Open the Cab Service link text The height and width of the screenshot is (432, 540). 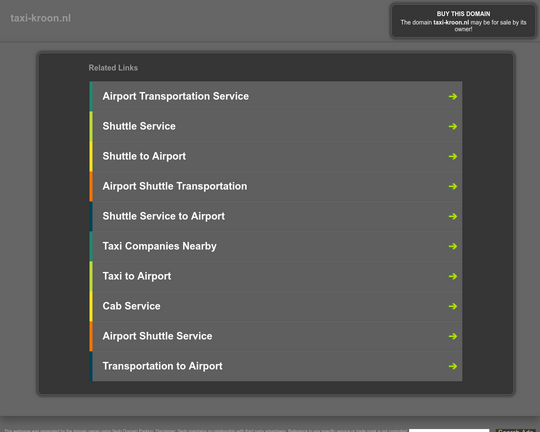click(131, 306)
